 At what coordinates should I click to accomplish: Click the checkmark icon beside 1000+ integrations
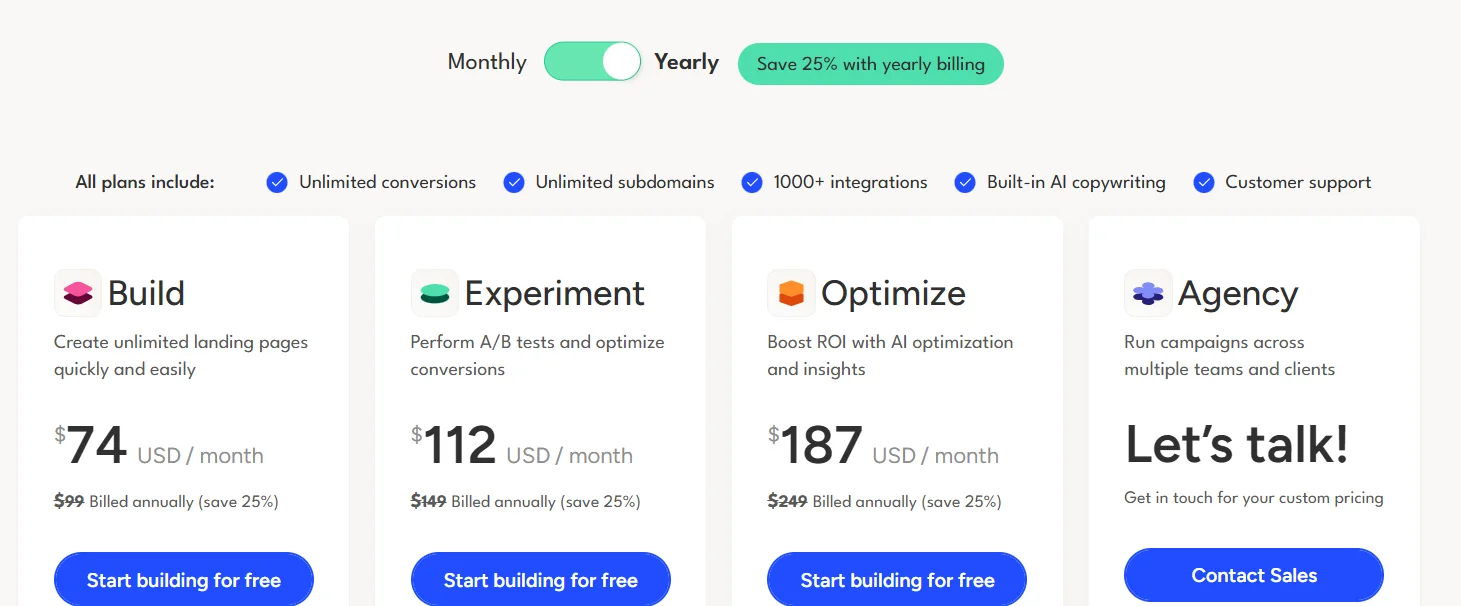click(x=752, y=182)
